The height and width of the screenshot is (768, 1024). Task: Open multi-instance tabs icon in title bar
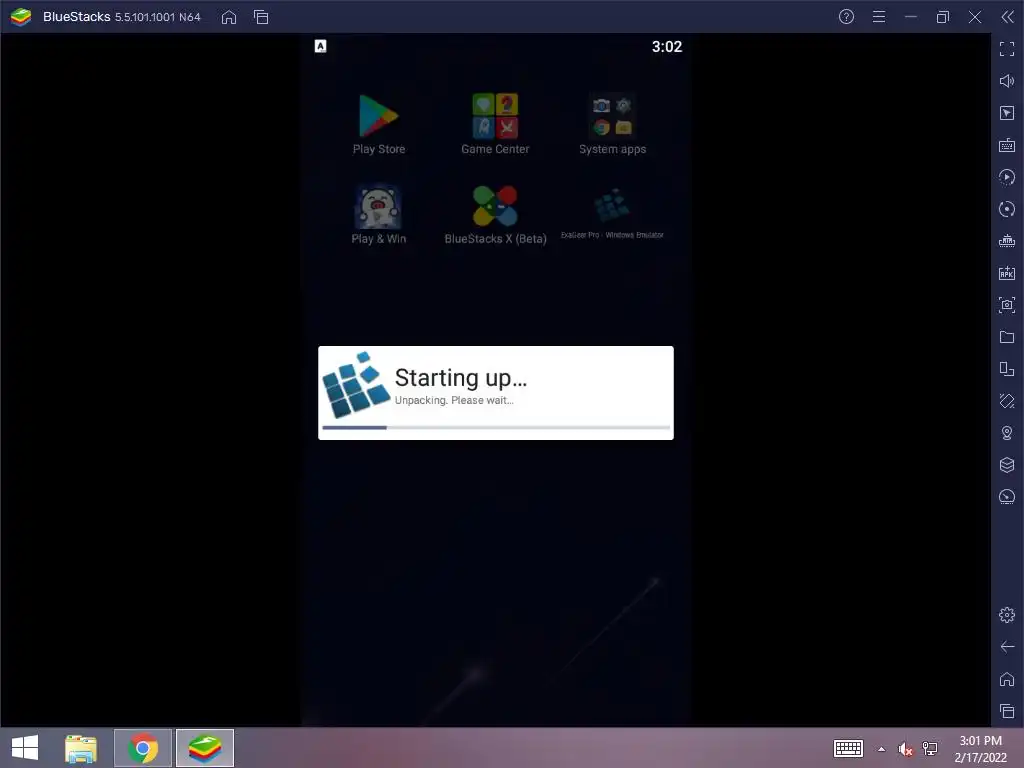click(261, 17)
